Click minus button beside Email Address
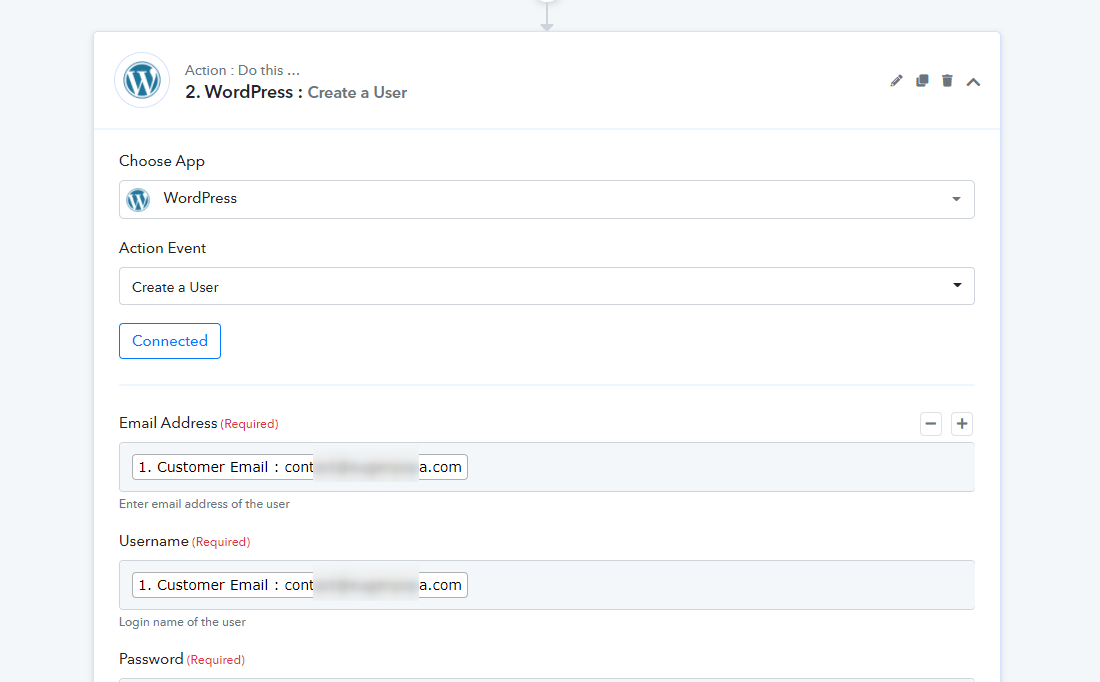 [x=930, y=424]
